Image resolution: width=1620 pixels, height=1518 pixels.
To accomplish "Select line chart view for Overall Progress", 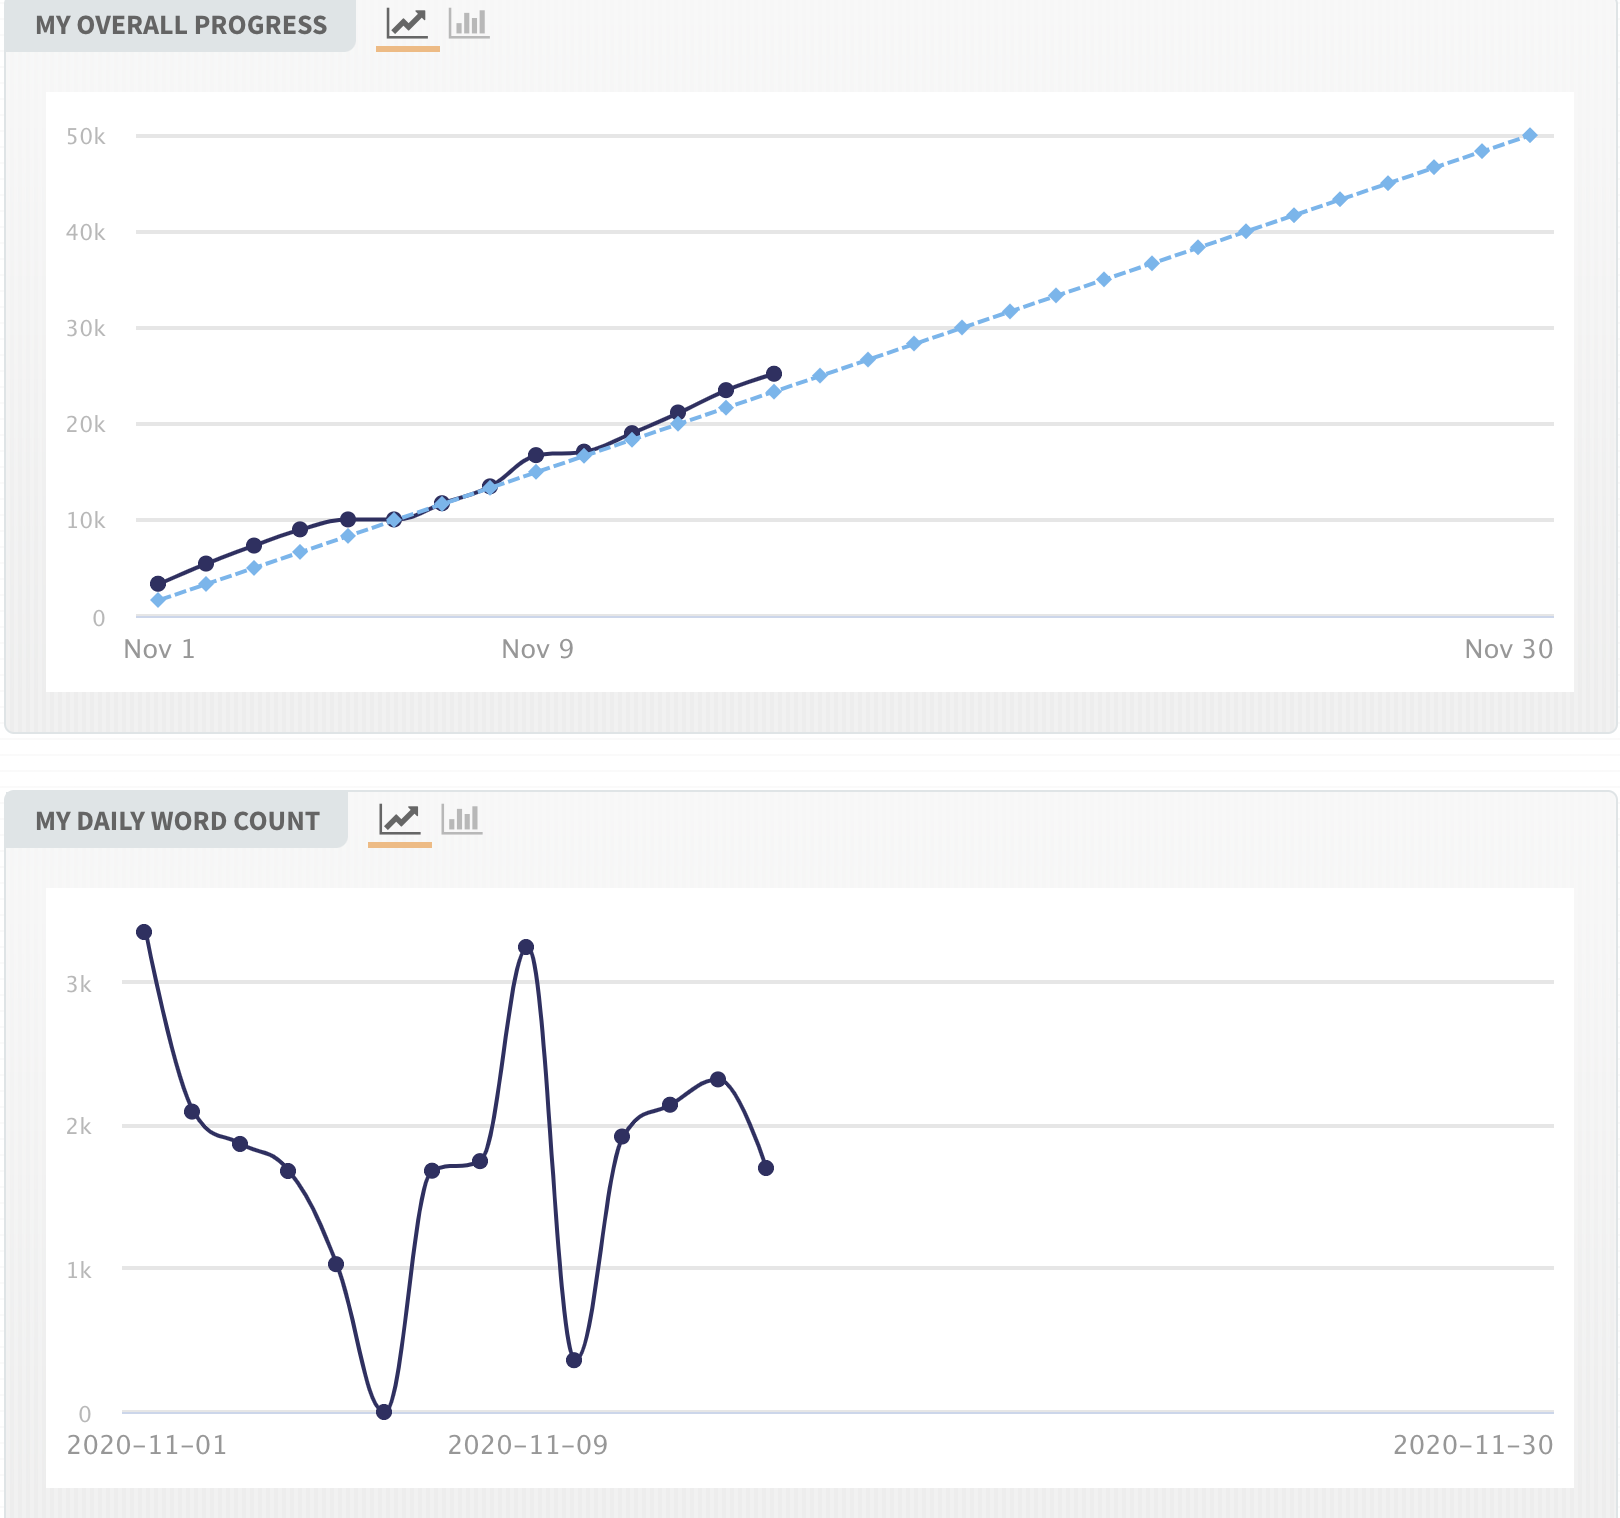I will coord(407,23).
